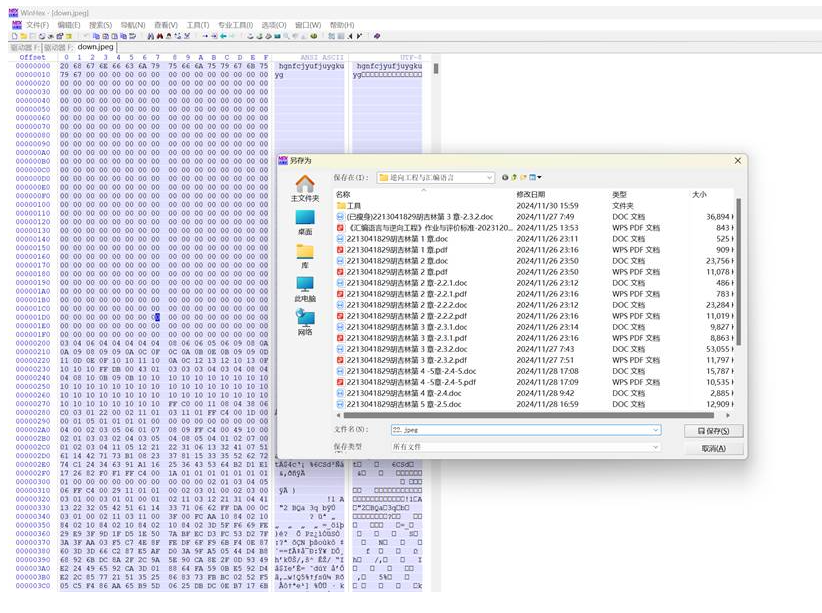Screen dimensions: 822x613
Task: Select file 2213041829胡吉林第 1 章.doc
Action: coord(392,239)
